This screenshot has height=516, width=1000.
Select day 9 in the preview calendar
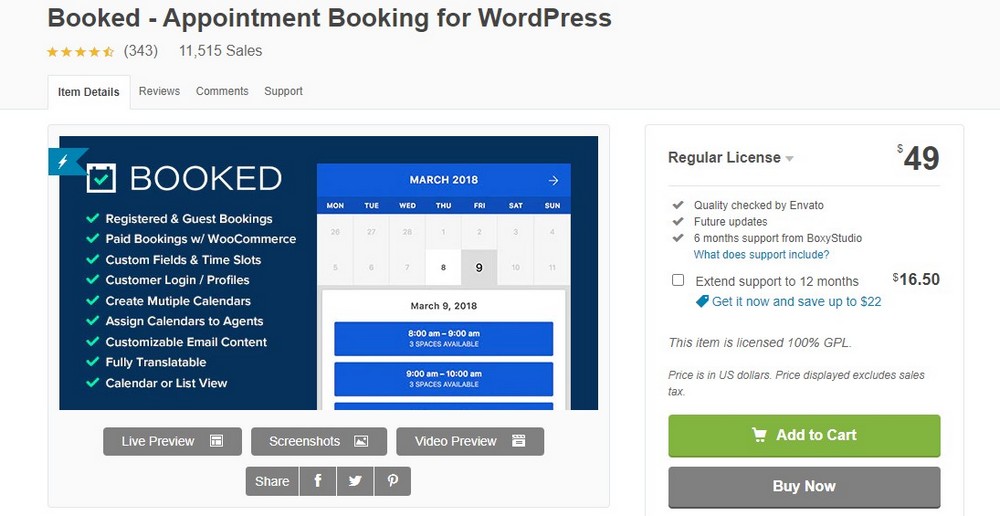click(x=479, y=267)
